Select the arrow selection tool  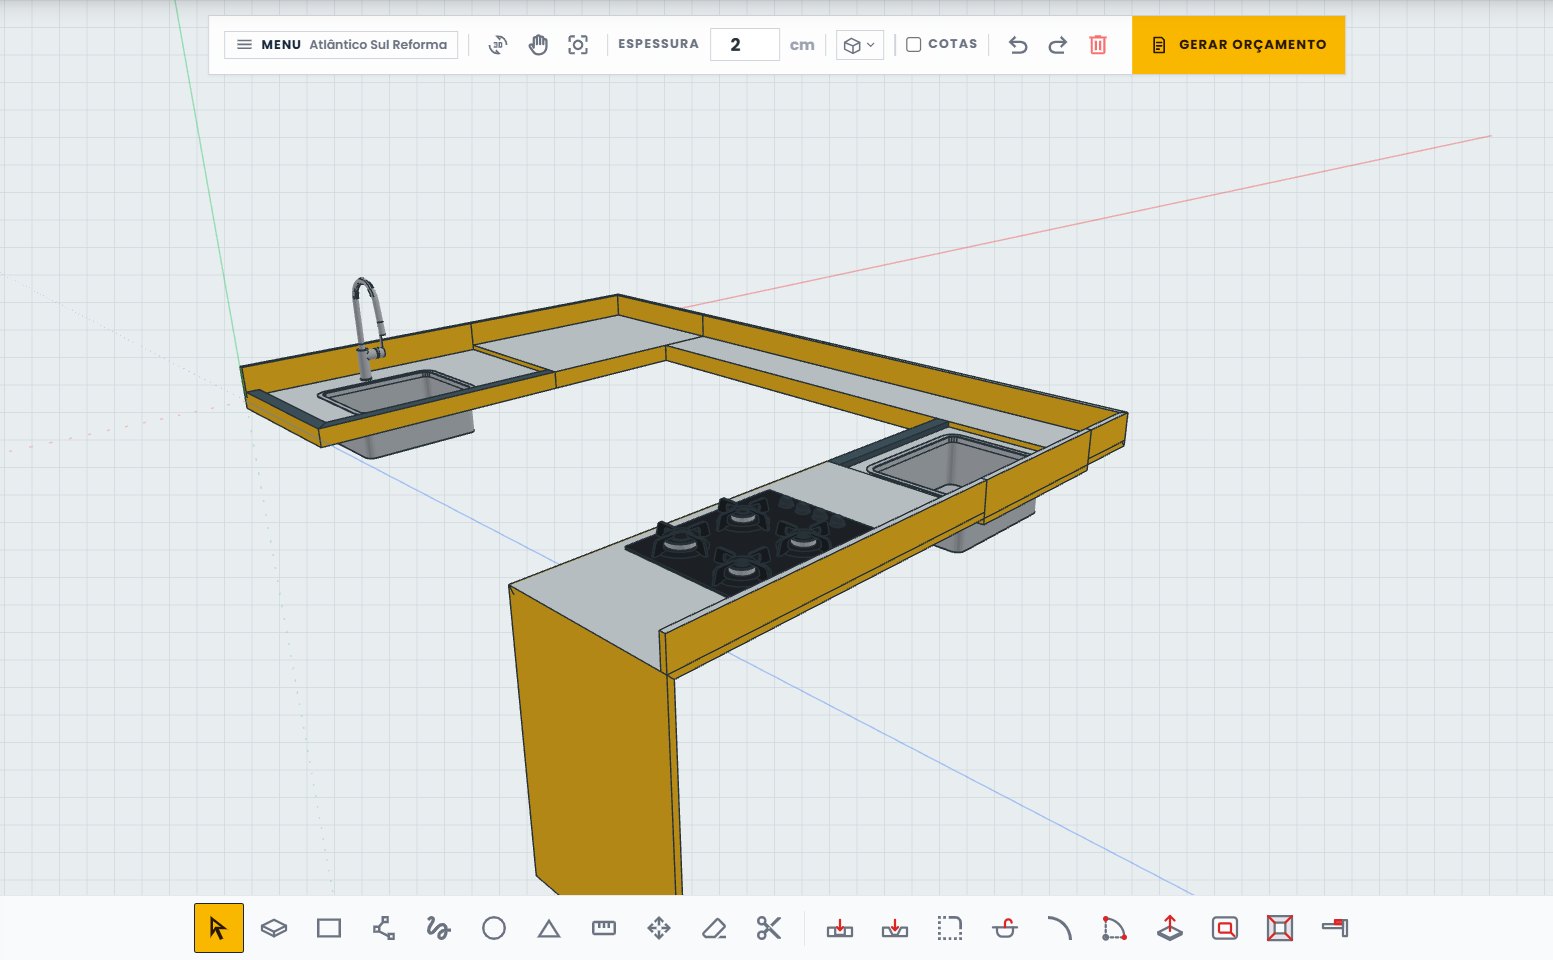(x=219, y=928)
